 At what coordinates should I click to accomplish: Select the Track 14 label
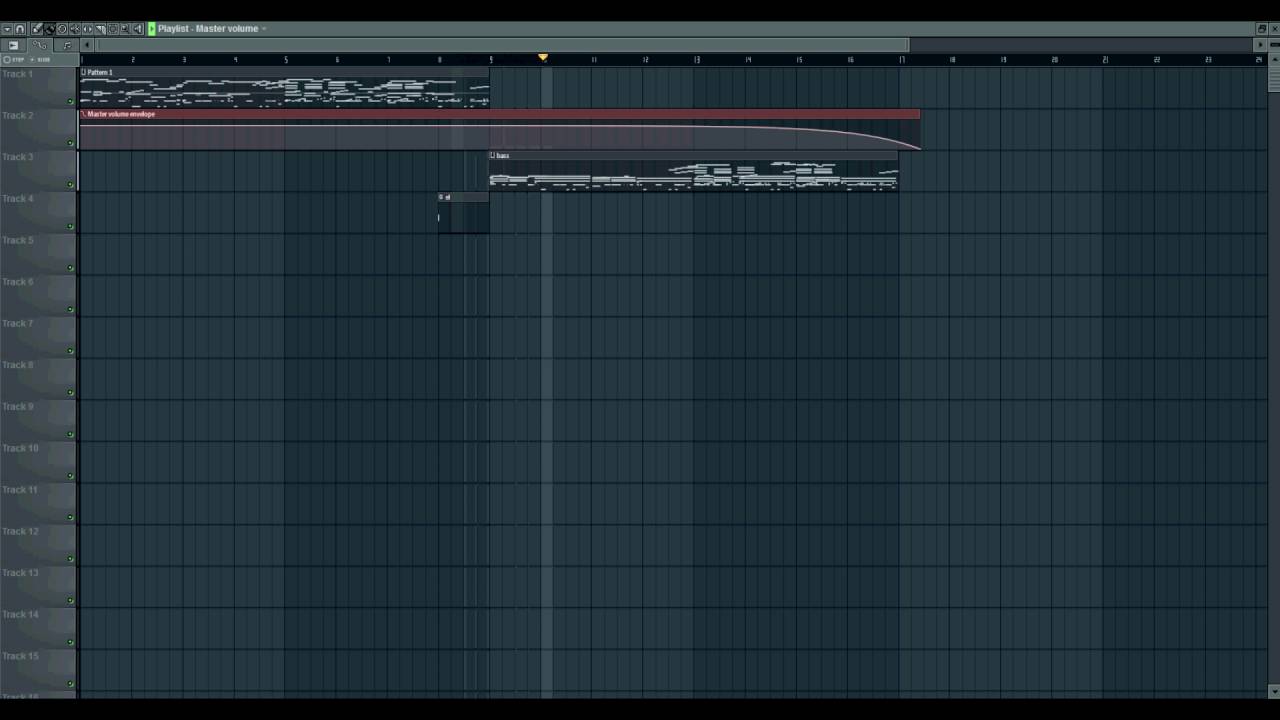click(x=19, y=614)
